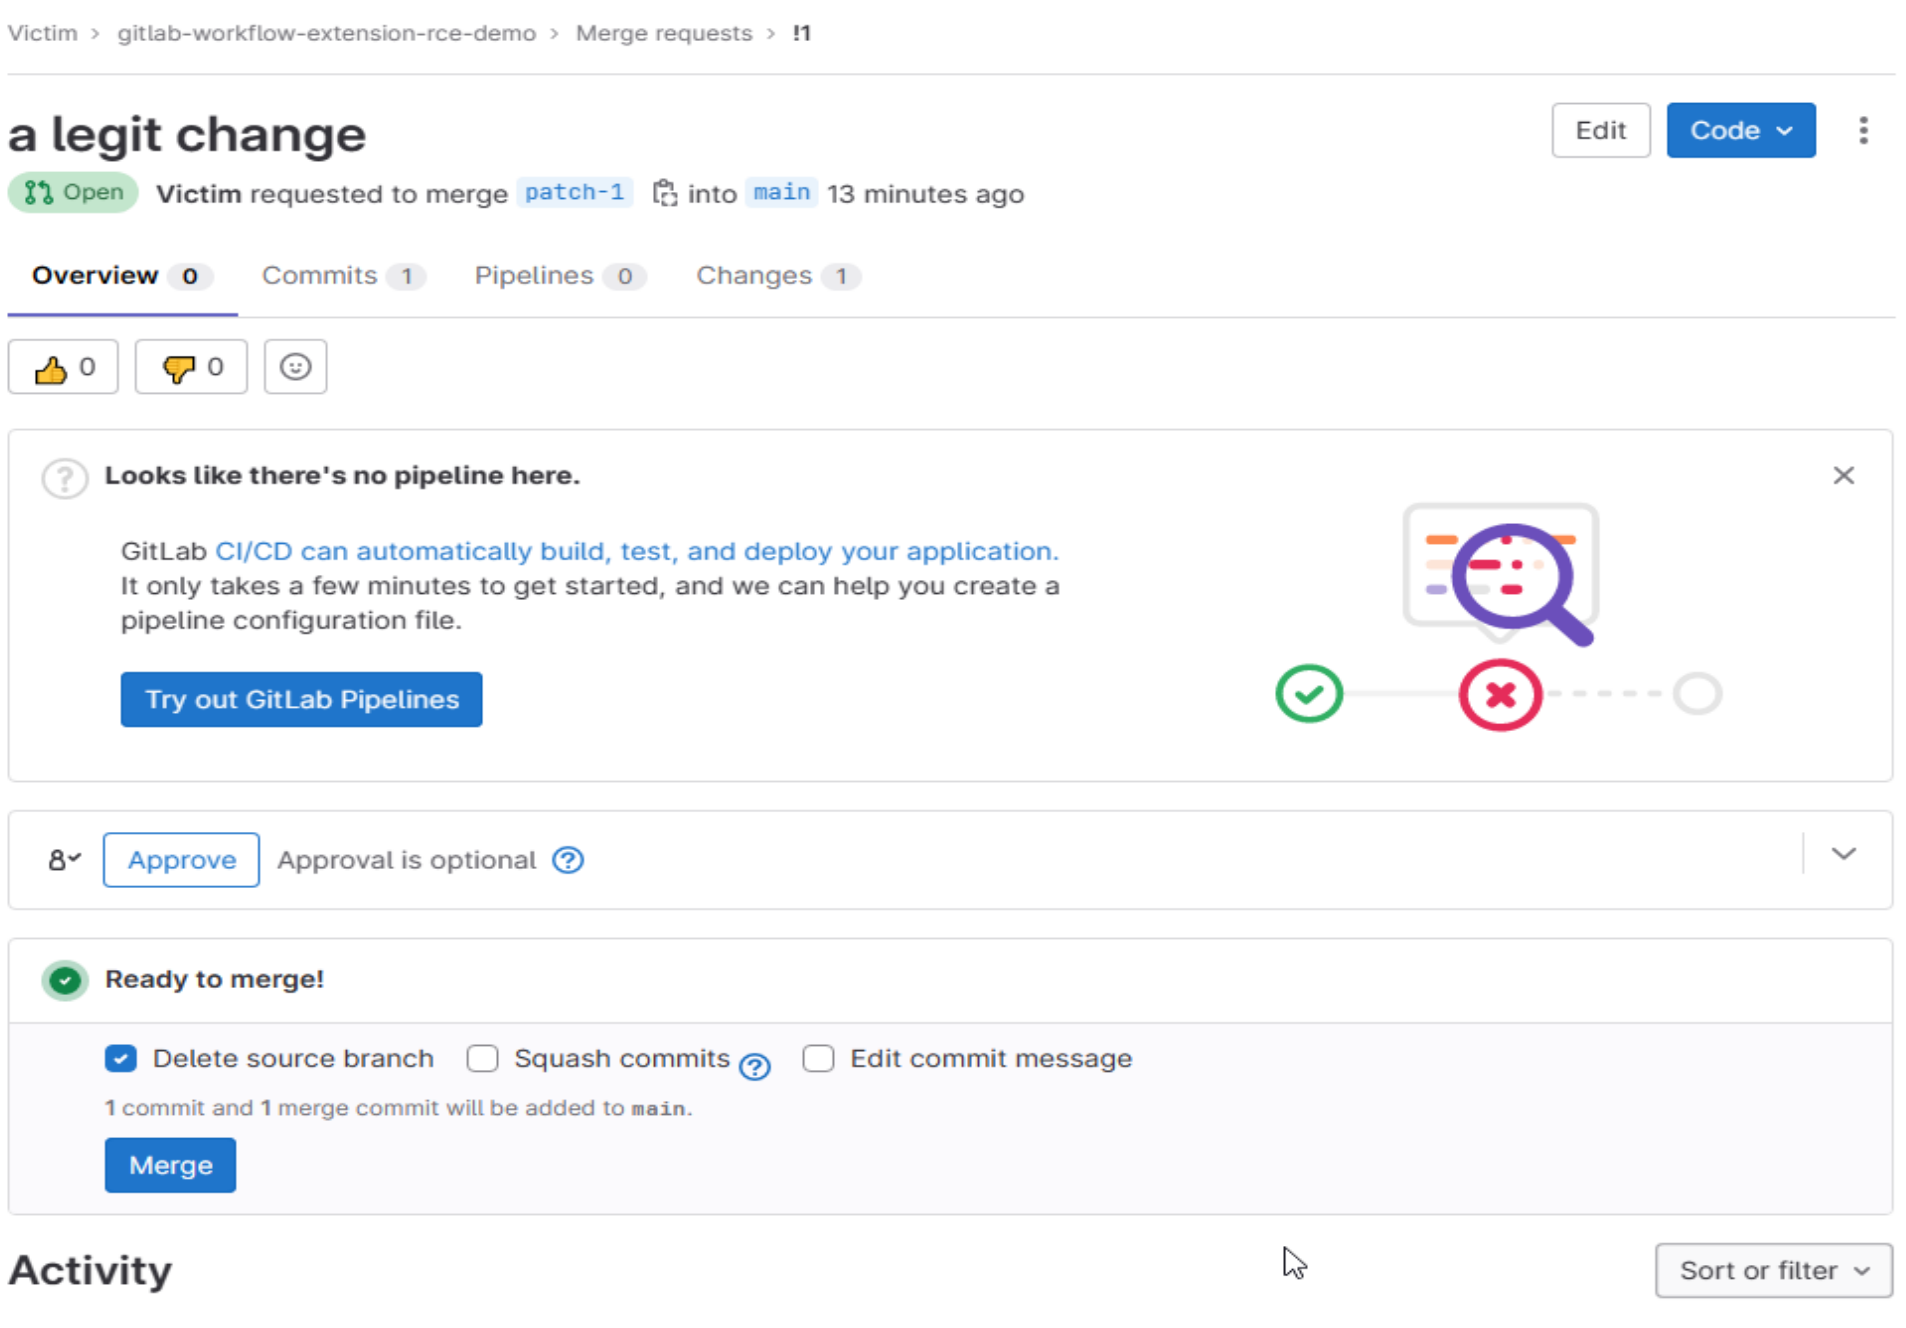Open the Code dropdown button
This screenshot has width=1906, height=1328.
click(x=1740, y=131)
